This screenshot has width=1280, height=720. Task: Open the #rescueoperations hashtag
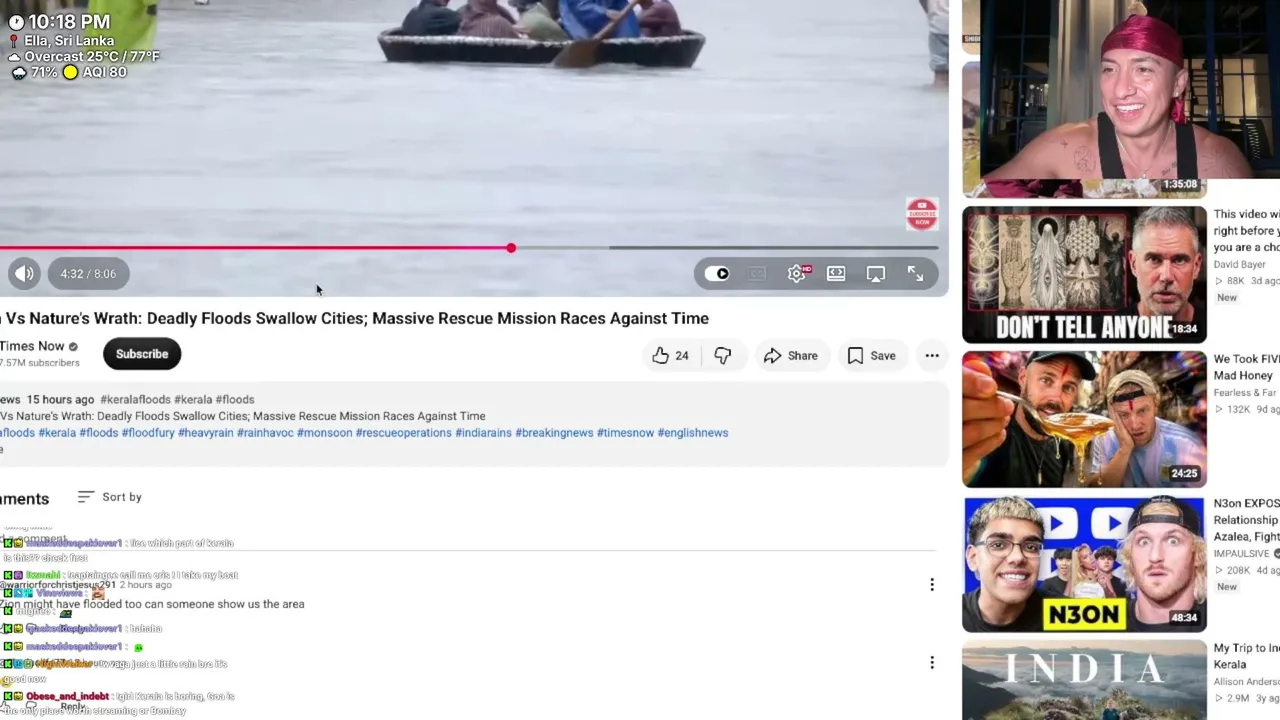(404, 433)
